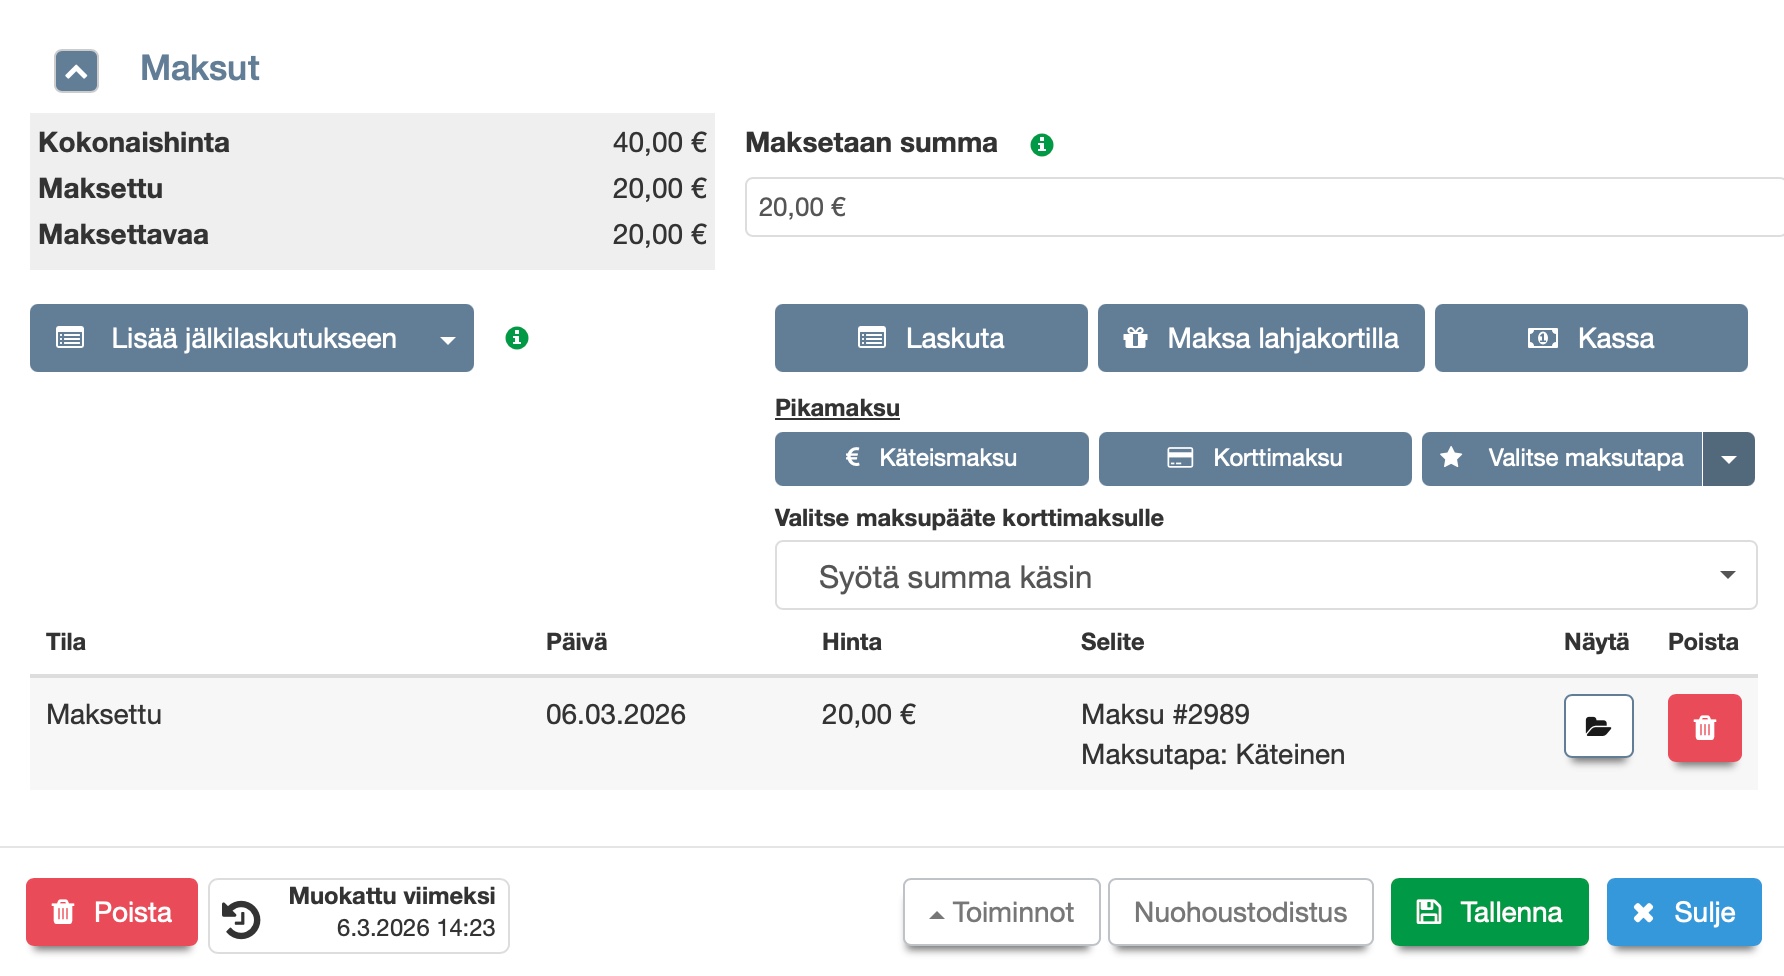Open the Syötä summa käsin terminal selector
The image size is (1784, 976).
pyautogui.click(x=1265, y=576)
